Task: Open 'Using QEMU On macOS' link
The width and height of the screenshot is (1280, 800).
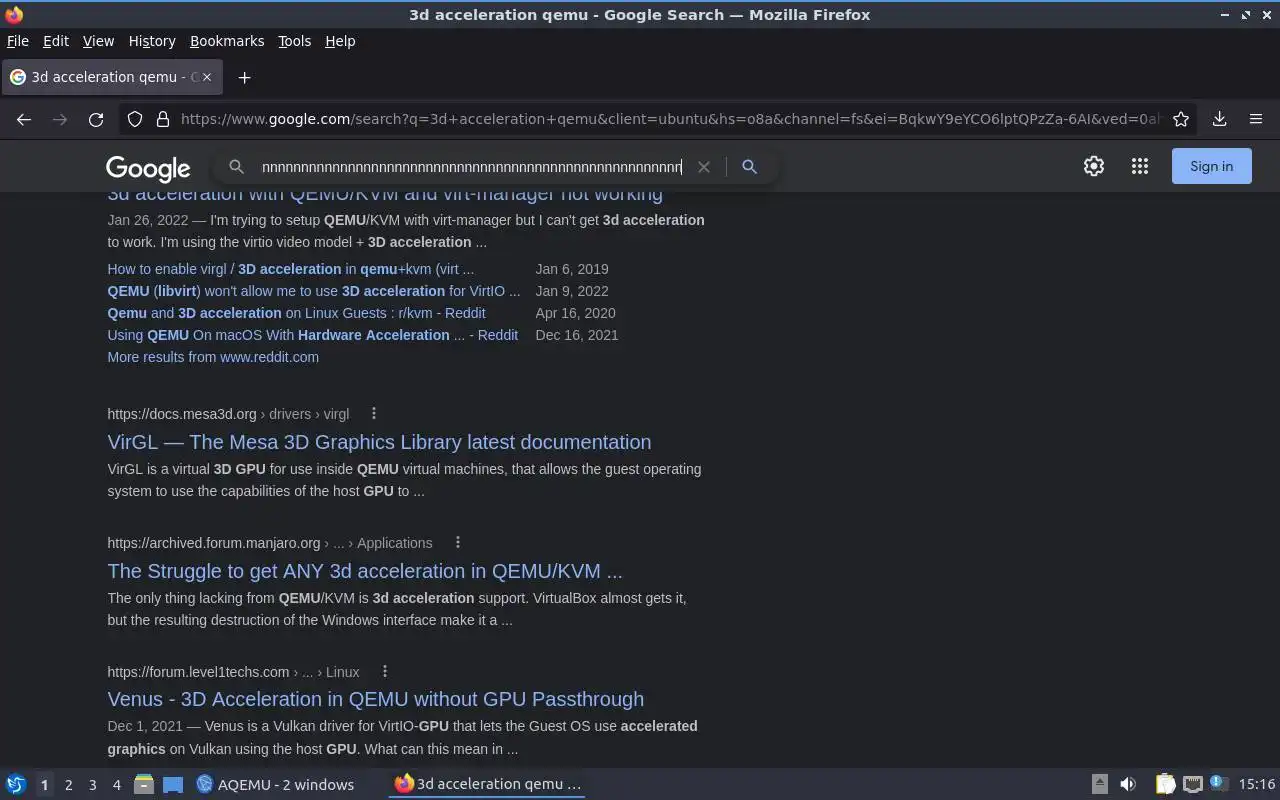Action: point(312,335)
